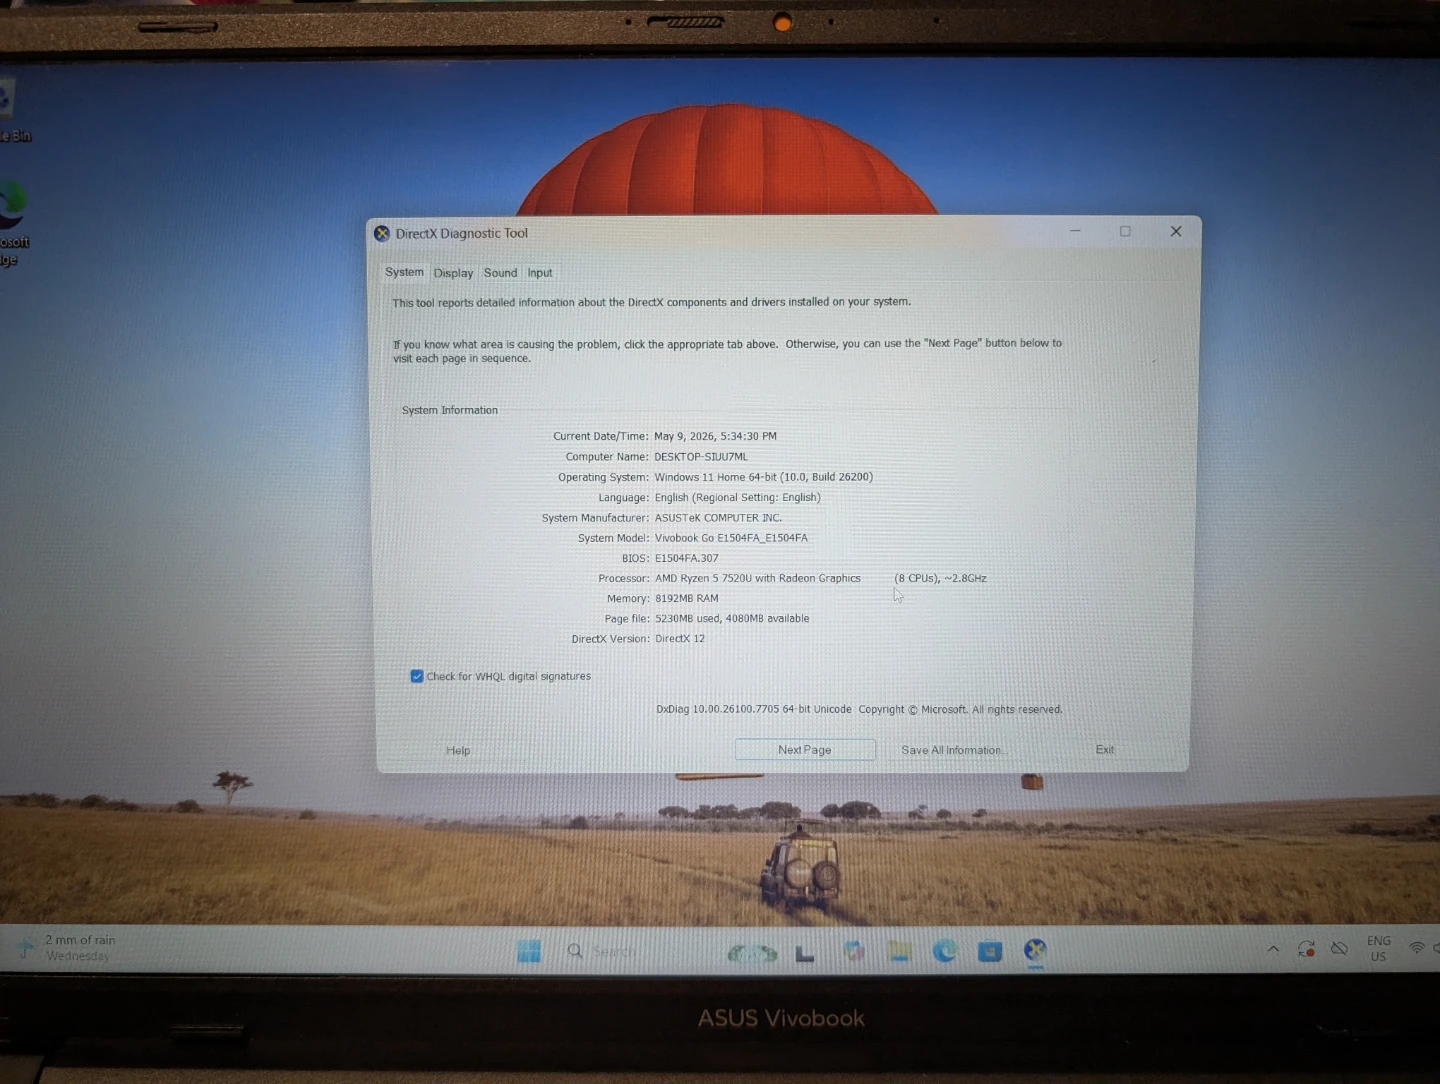Open the rain weather widget
Viewport: 1440px width, 1084px height.
(x=67, y=947)
